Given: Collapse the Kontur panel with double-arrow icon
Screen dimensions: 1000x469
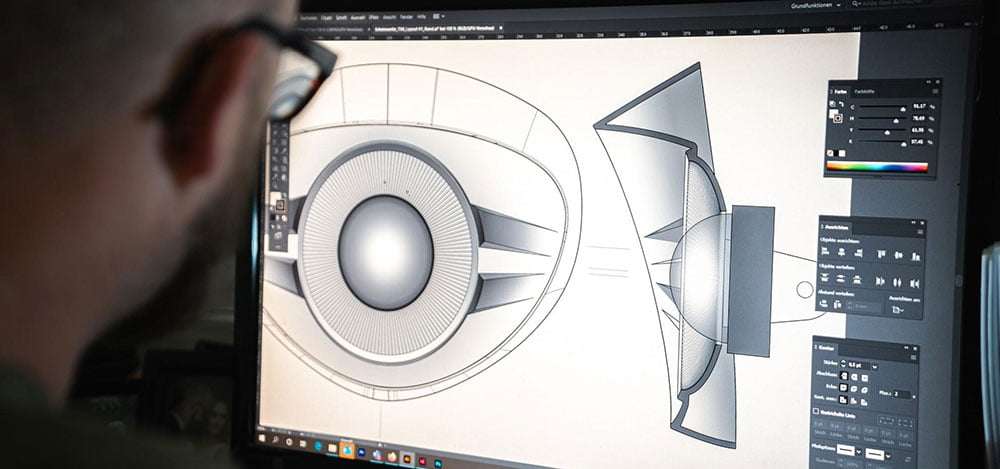Looking at the screenshot, I should coord(906,348).
